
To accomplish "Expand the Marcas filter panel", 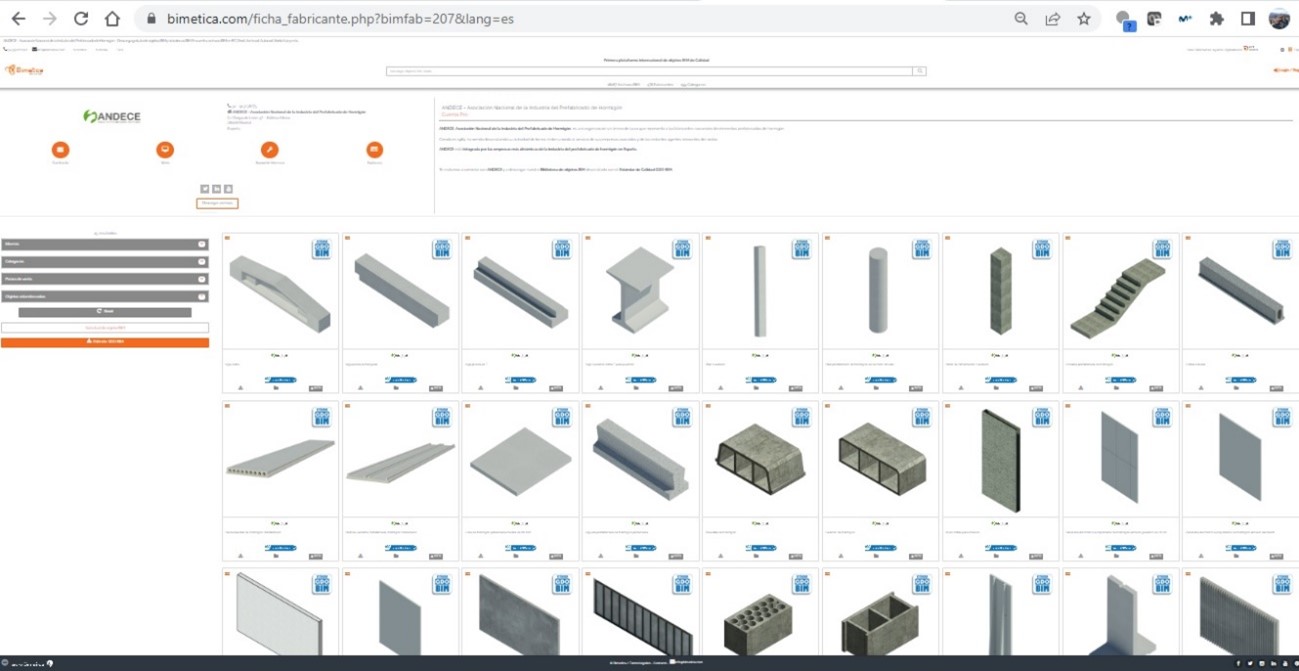I will click(105, 244).
